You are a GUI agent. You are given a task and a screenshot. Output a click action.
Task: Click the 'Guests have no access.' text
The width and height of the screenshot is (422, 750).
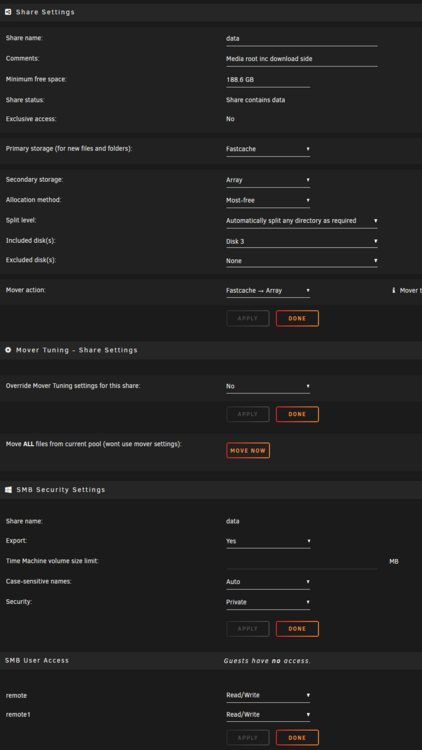tap(267, 661)
